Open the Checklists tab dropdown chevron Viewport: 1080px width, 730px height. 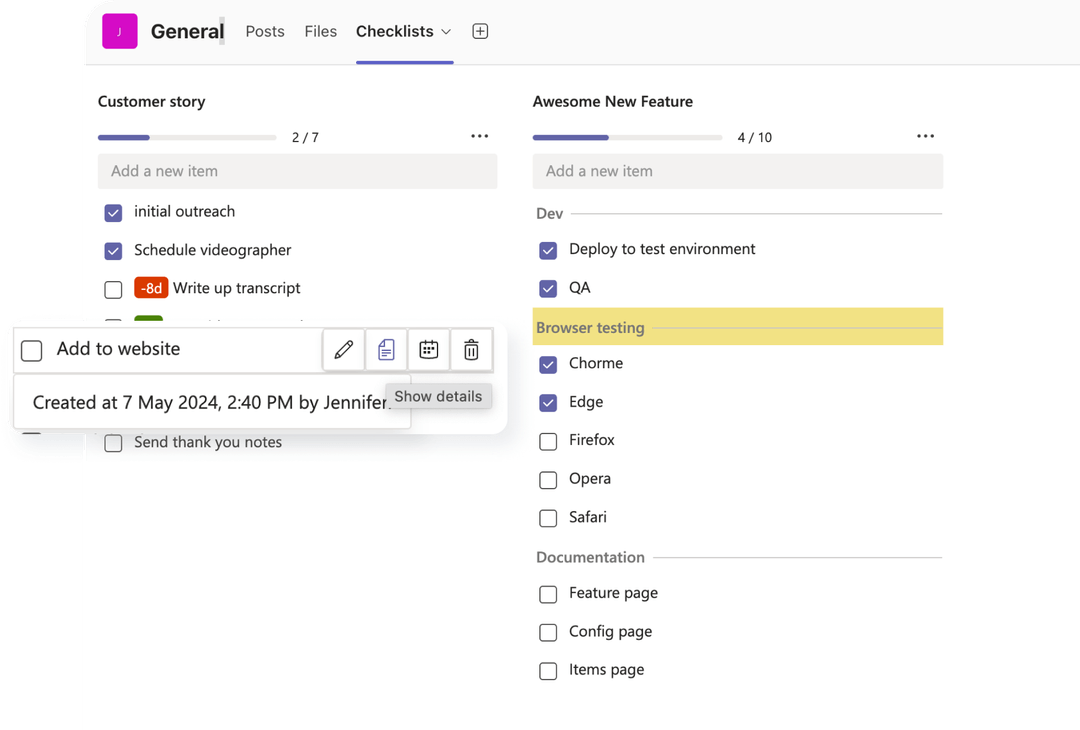pos(447,31)
